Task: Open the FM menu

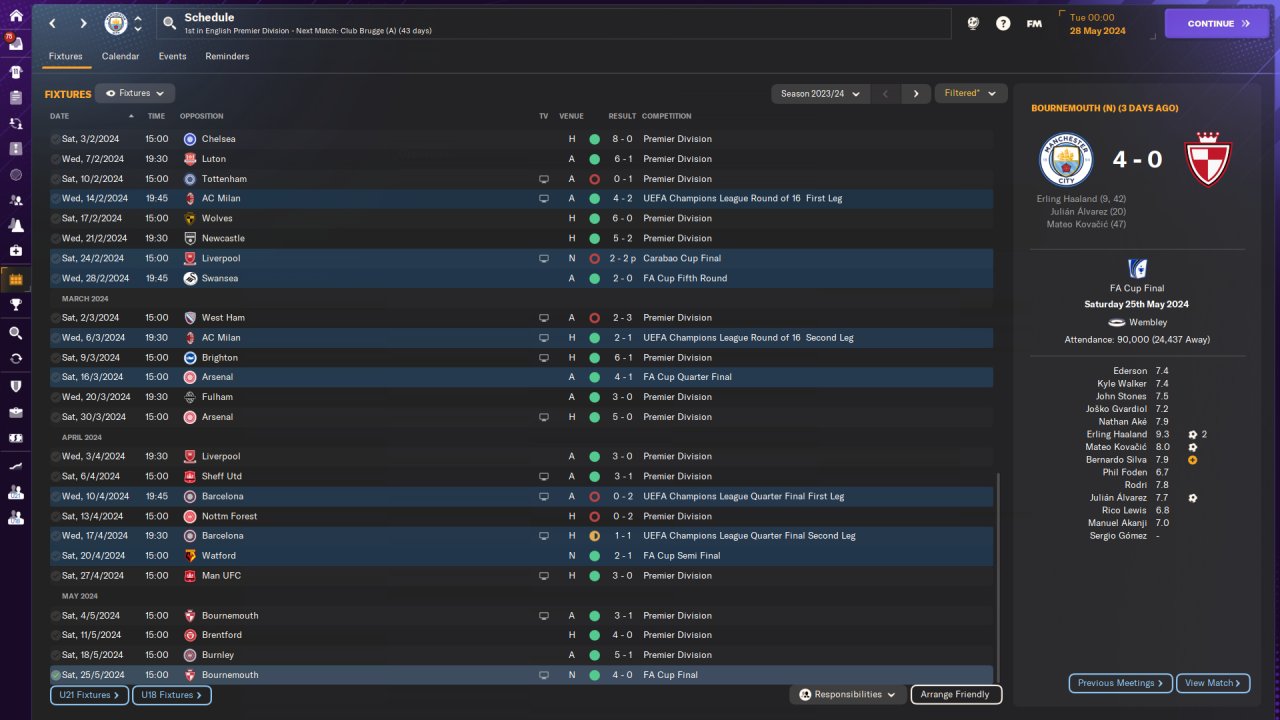Action: pos(1034,23)
